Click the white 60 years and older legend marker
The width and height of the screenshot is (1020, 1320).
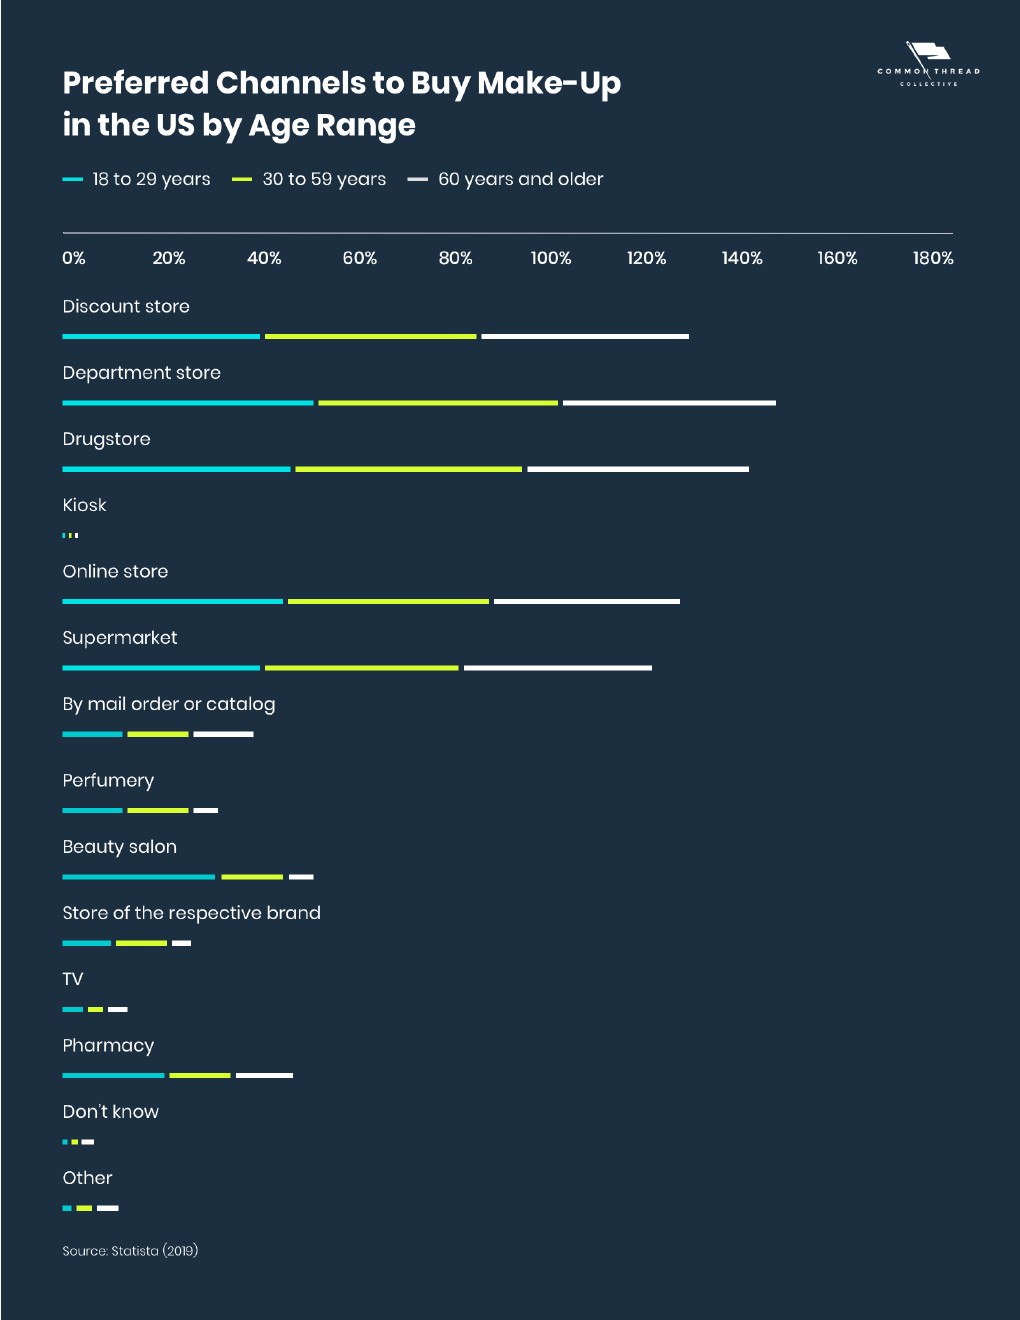pos(418,180)
